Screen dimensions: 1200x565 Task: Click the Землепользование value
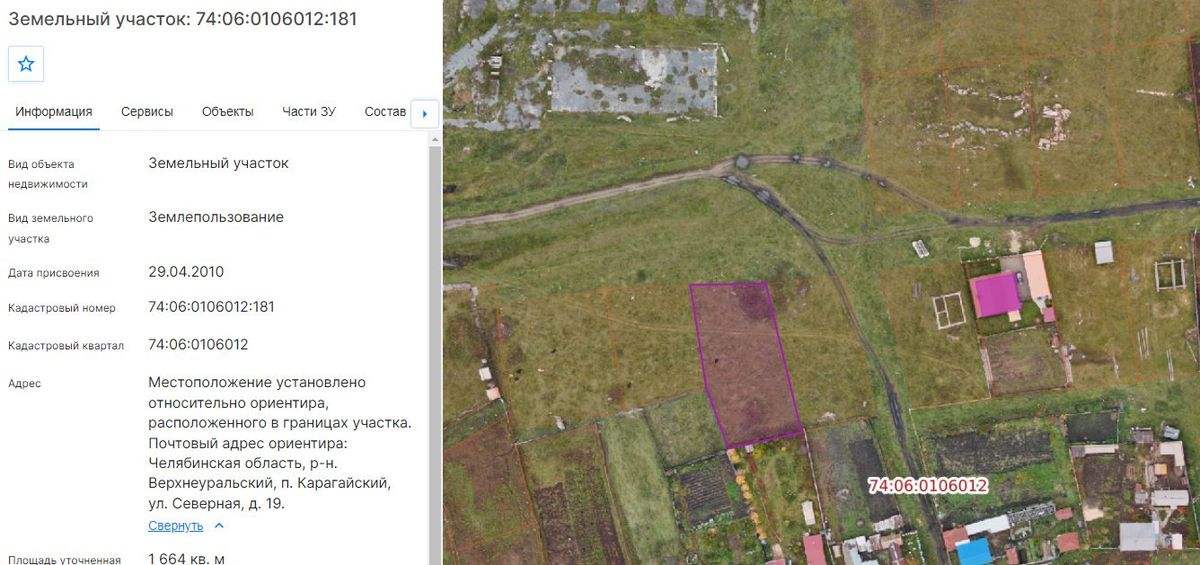point(216,217)
